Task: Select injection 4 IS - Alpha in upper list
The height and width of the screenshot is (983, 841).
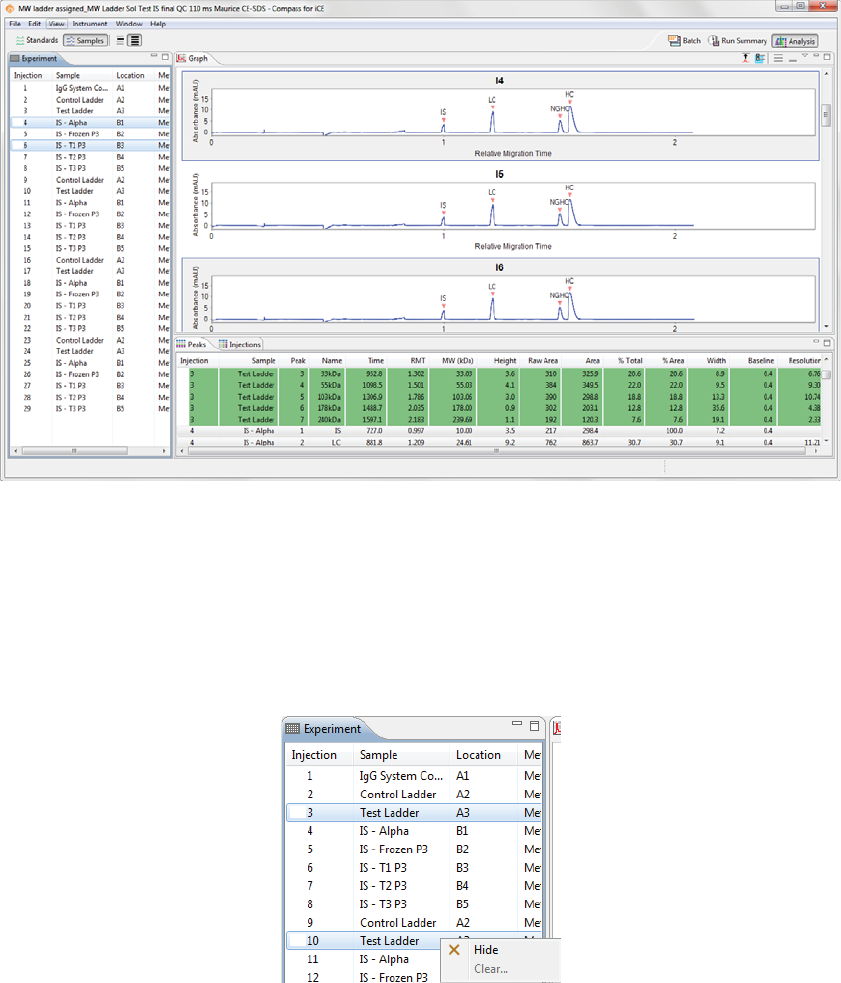Action: pos(90,123)
